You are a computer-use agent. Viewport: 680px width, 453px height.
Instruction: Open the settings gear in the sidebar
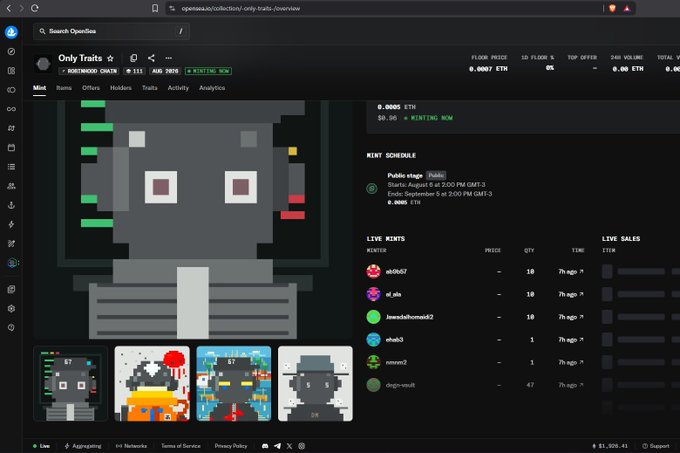11,308
